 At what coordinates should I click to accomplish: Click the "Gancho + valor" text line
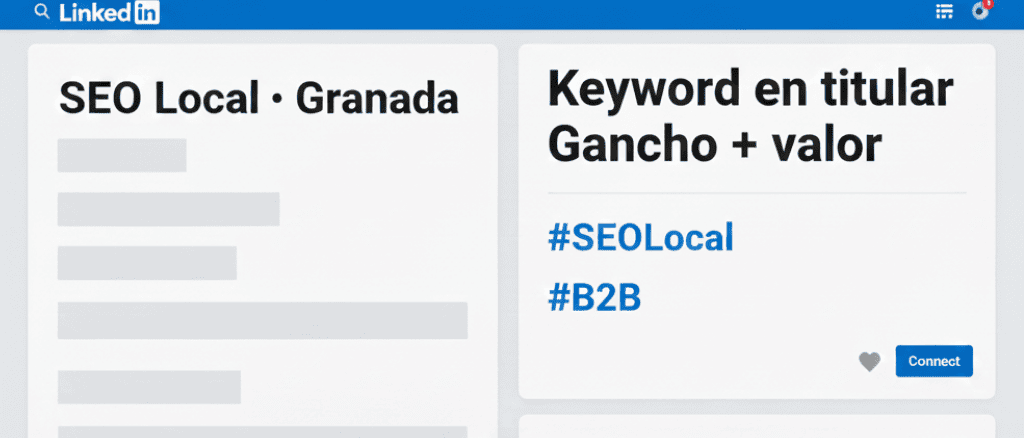click(715, 146)
